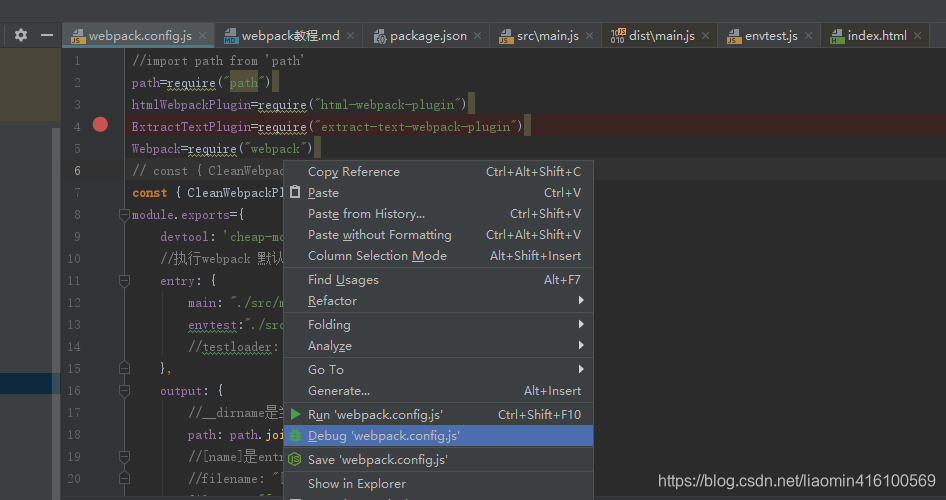Toggle fold marker on line 20
The image size is (946, 500).
pyautogui.click(x=124, y=478)
